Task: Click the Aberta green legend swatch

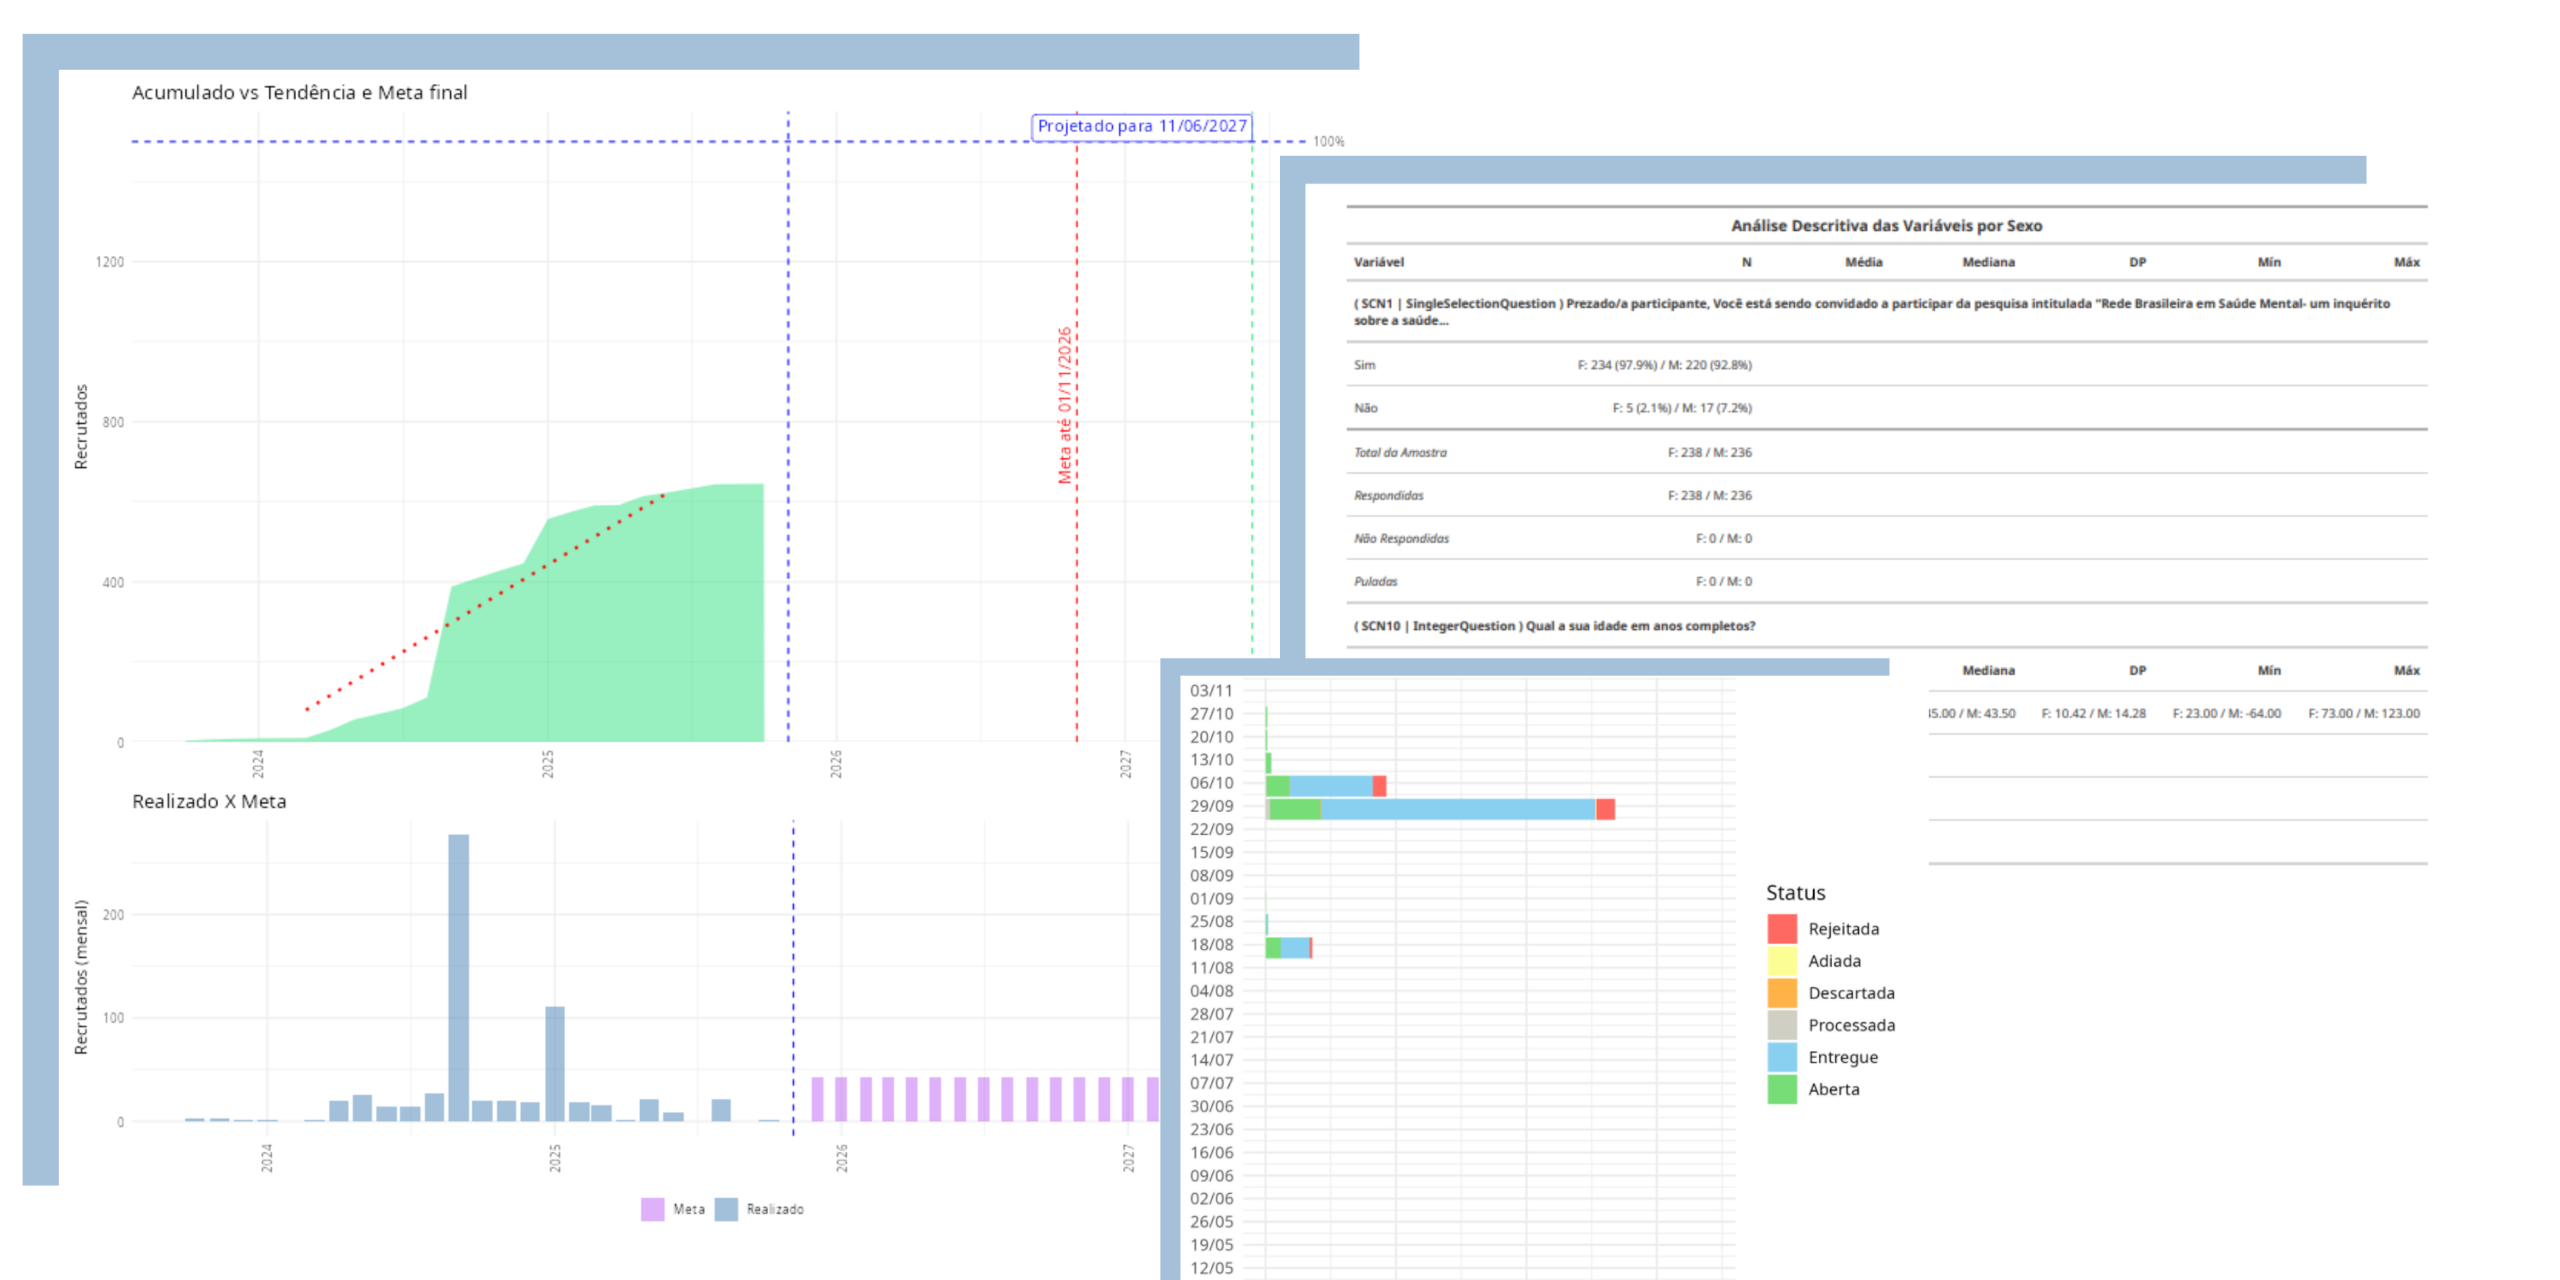Action: tap(1782, 1089)
